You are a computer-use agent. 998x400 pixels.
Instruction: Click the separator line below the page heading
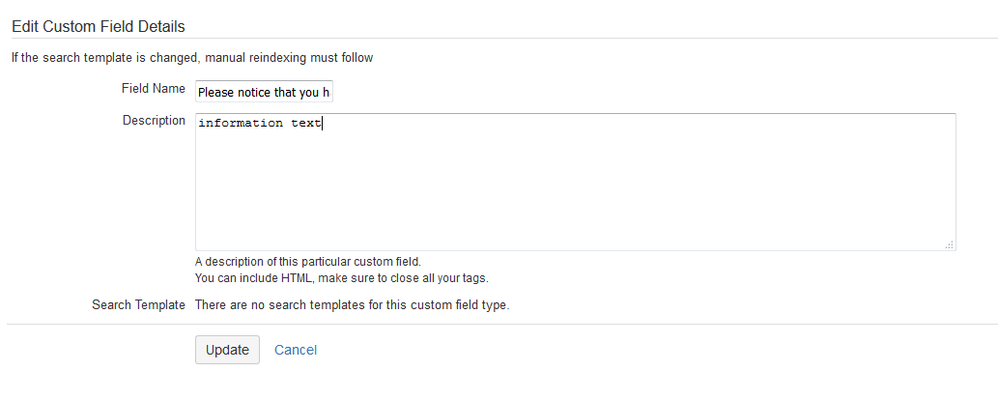[x=500, y=39]
